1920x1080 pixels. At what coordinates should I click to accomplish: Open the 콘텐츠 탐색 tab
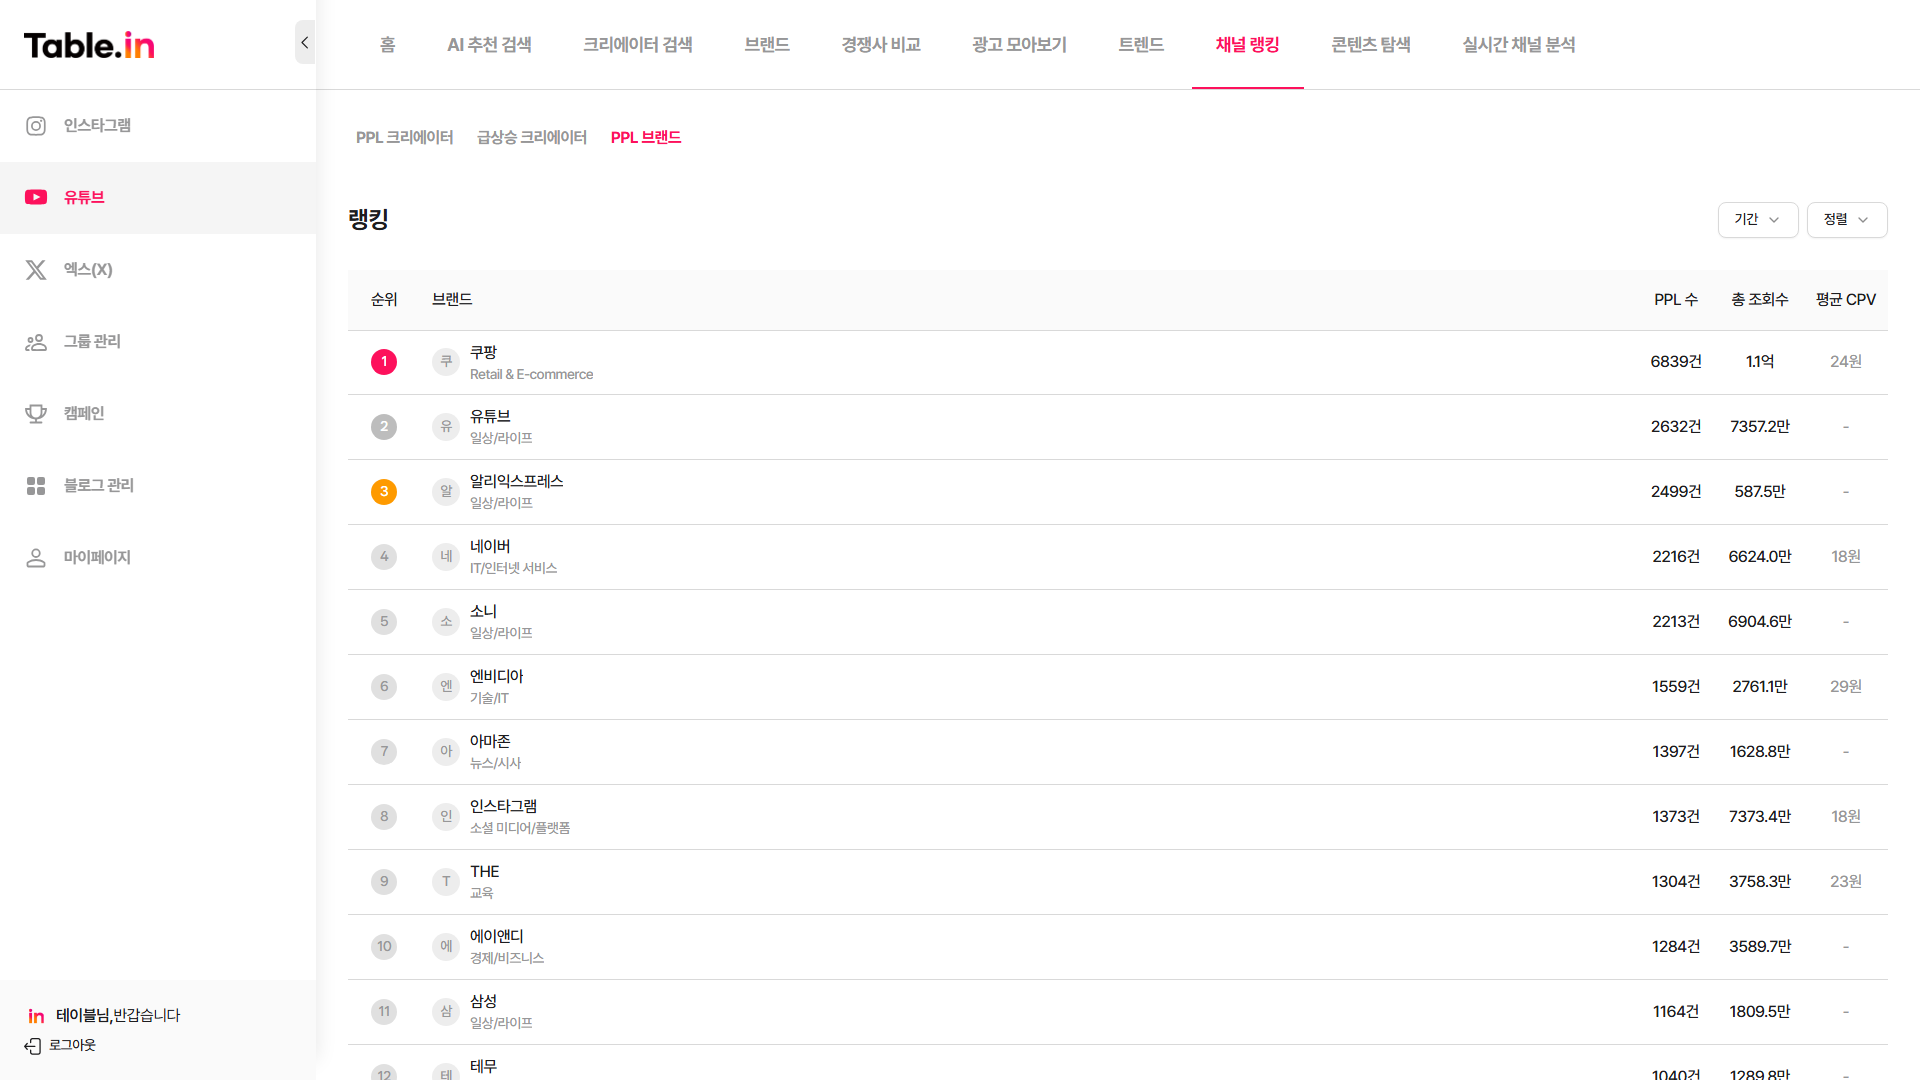pyautogui.click(x=1371, y=45)
